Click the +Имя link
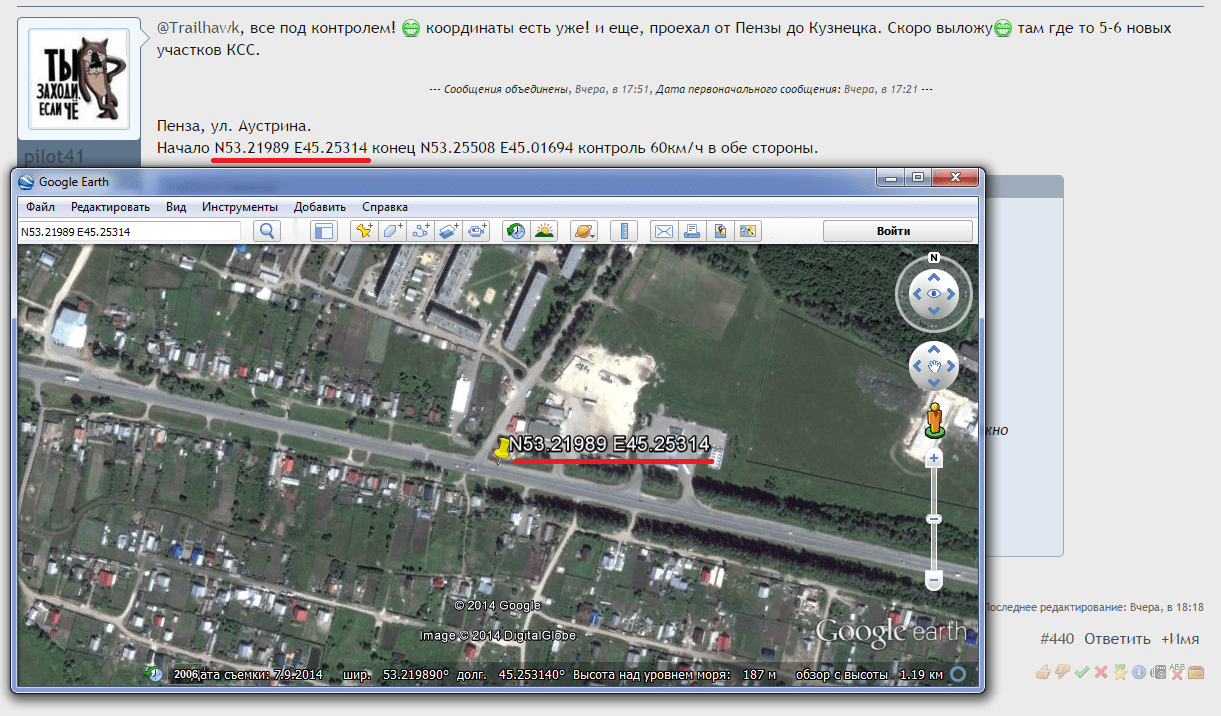Viewport: 1221px width, 716px height. point(1180,639)
